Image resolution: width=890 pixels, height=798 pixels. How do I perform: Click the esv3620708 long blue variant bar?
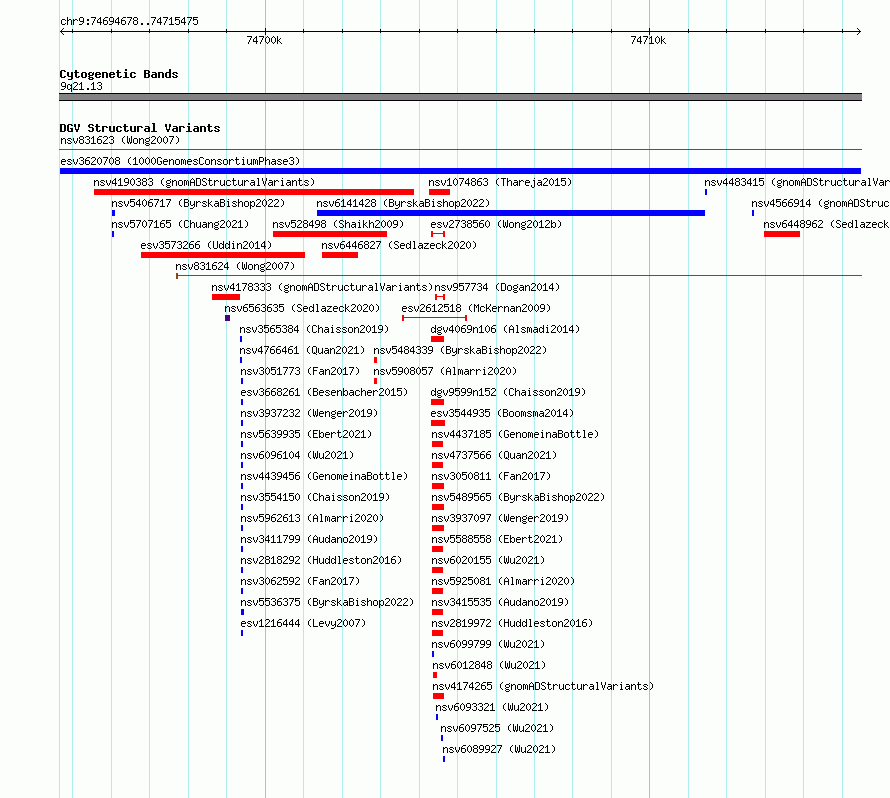pyautogui.click(x=460, y=171)
